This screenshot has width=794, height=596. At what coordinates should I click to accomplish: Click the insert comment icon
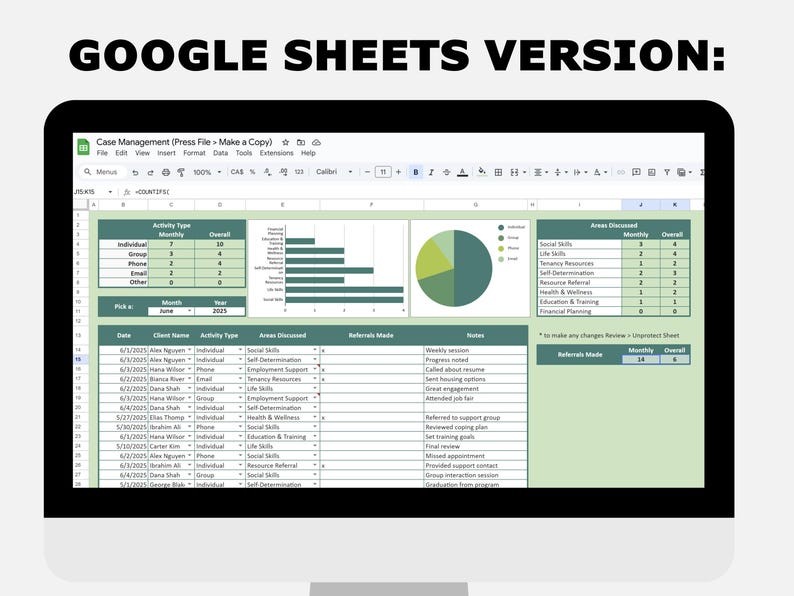636,172
